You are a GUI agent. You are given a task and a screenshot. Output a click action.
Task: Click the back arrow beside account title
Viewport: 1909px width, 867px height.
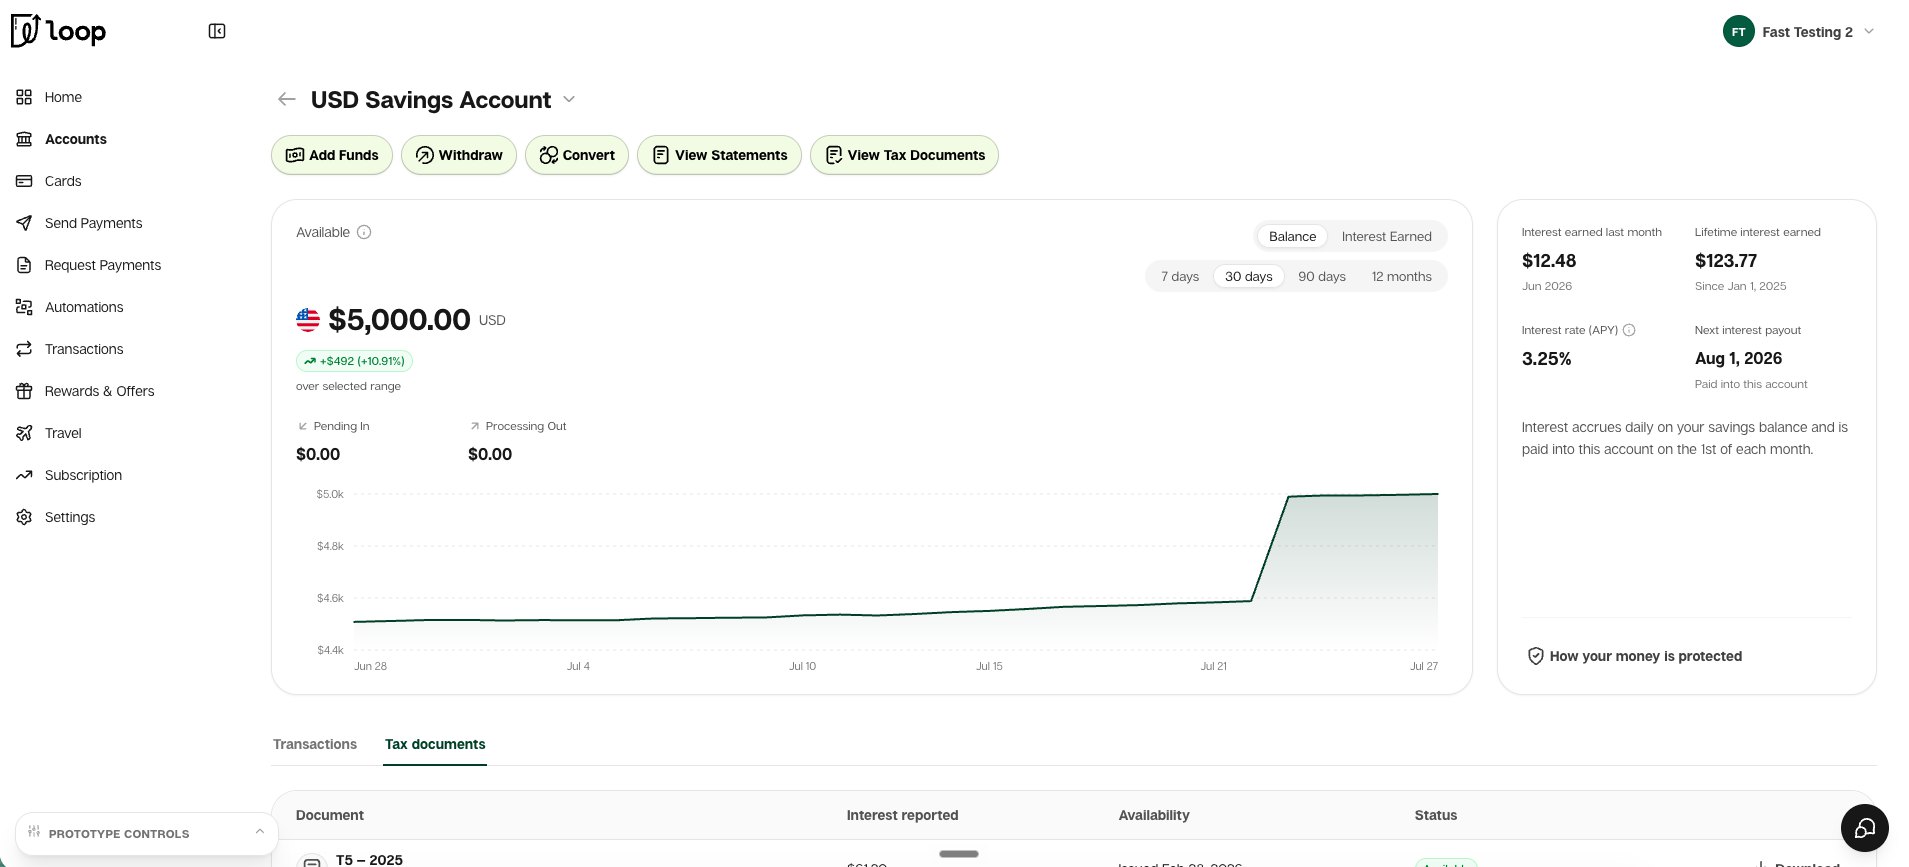(287, 99)
